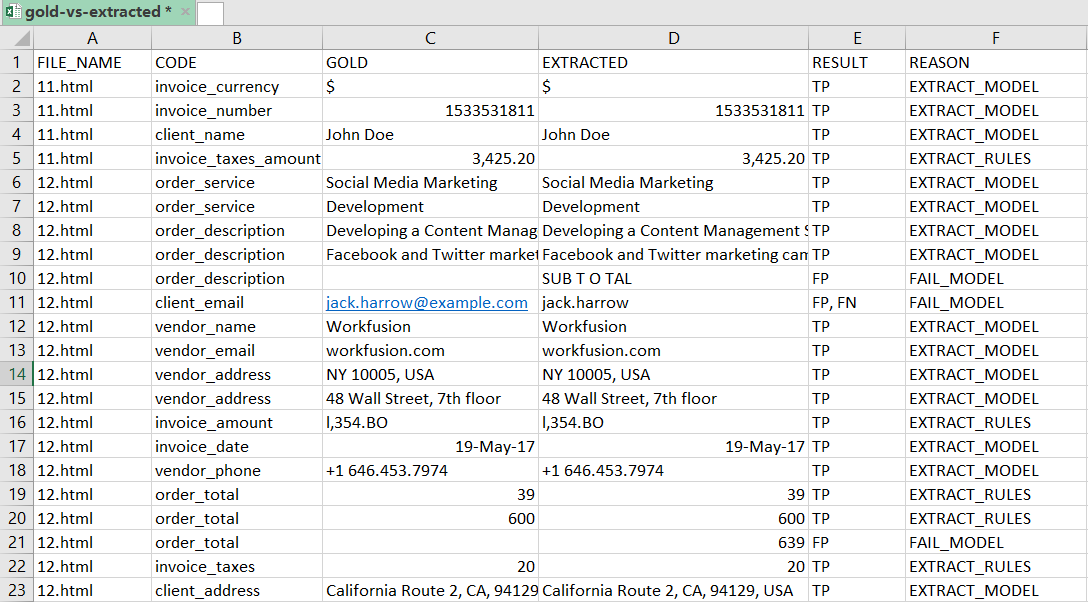Select row 21 header
This screenshot has height=602, width=1088.
click(x=17, y=542)
